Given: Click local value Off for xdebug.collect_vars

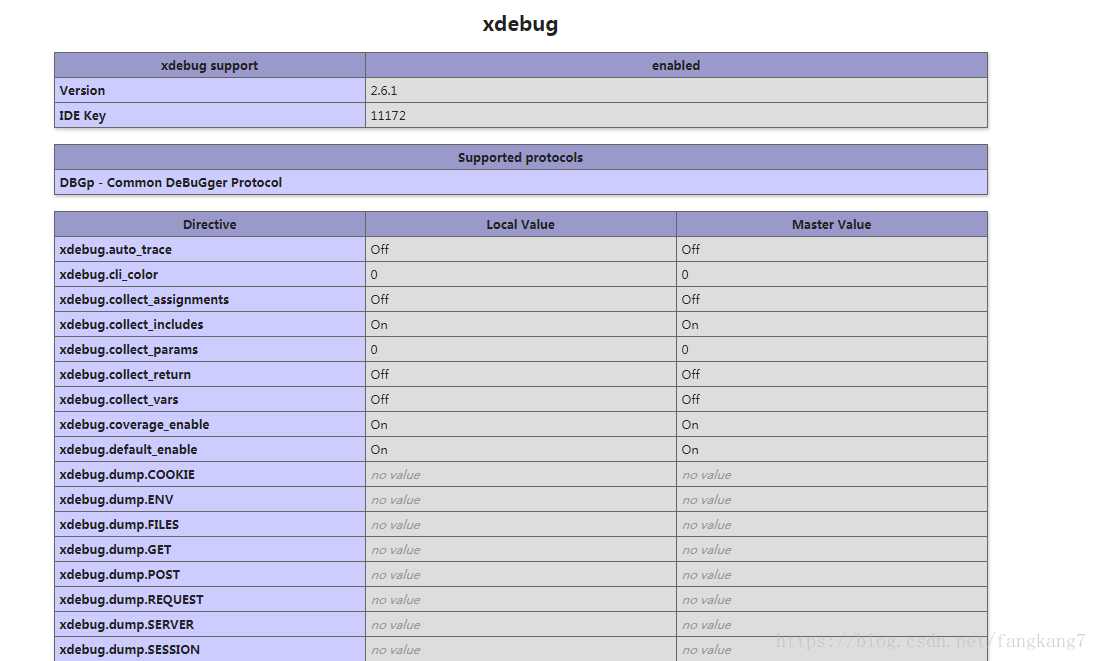Looking at the screenshot, I should point(521,399).
